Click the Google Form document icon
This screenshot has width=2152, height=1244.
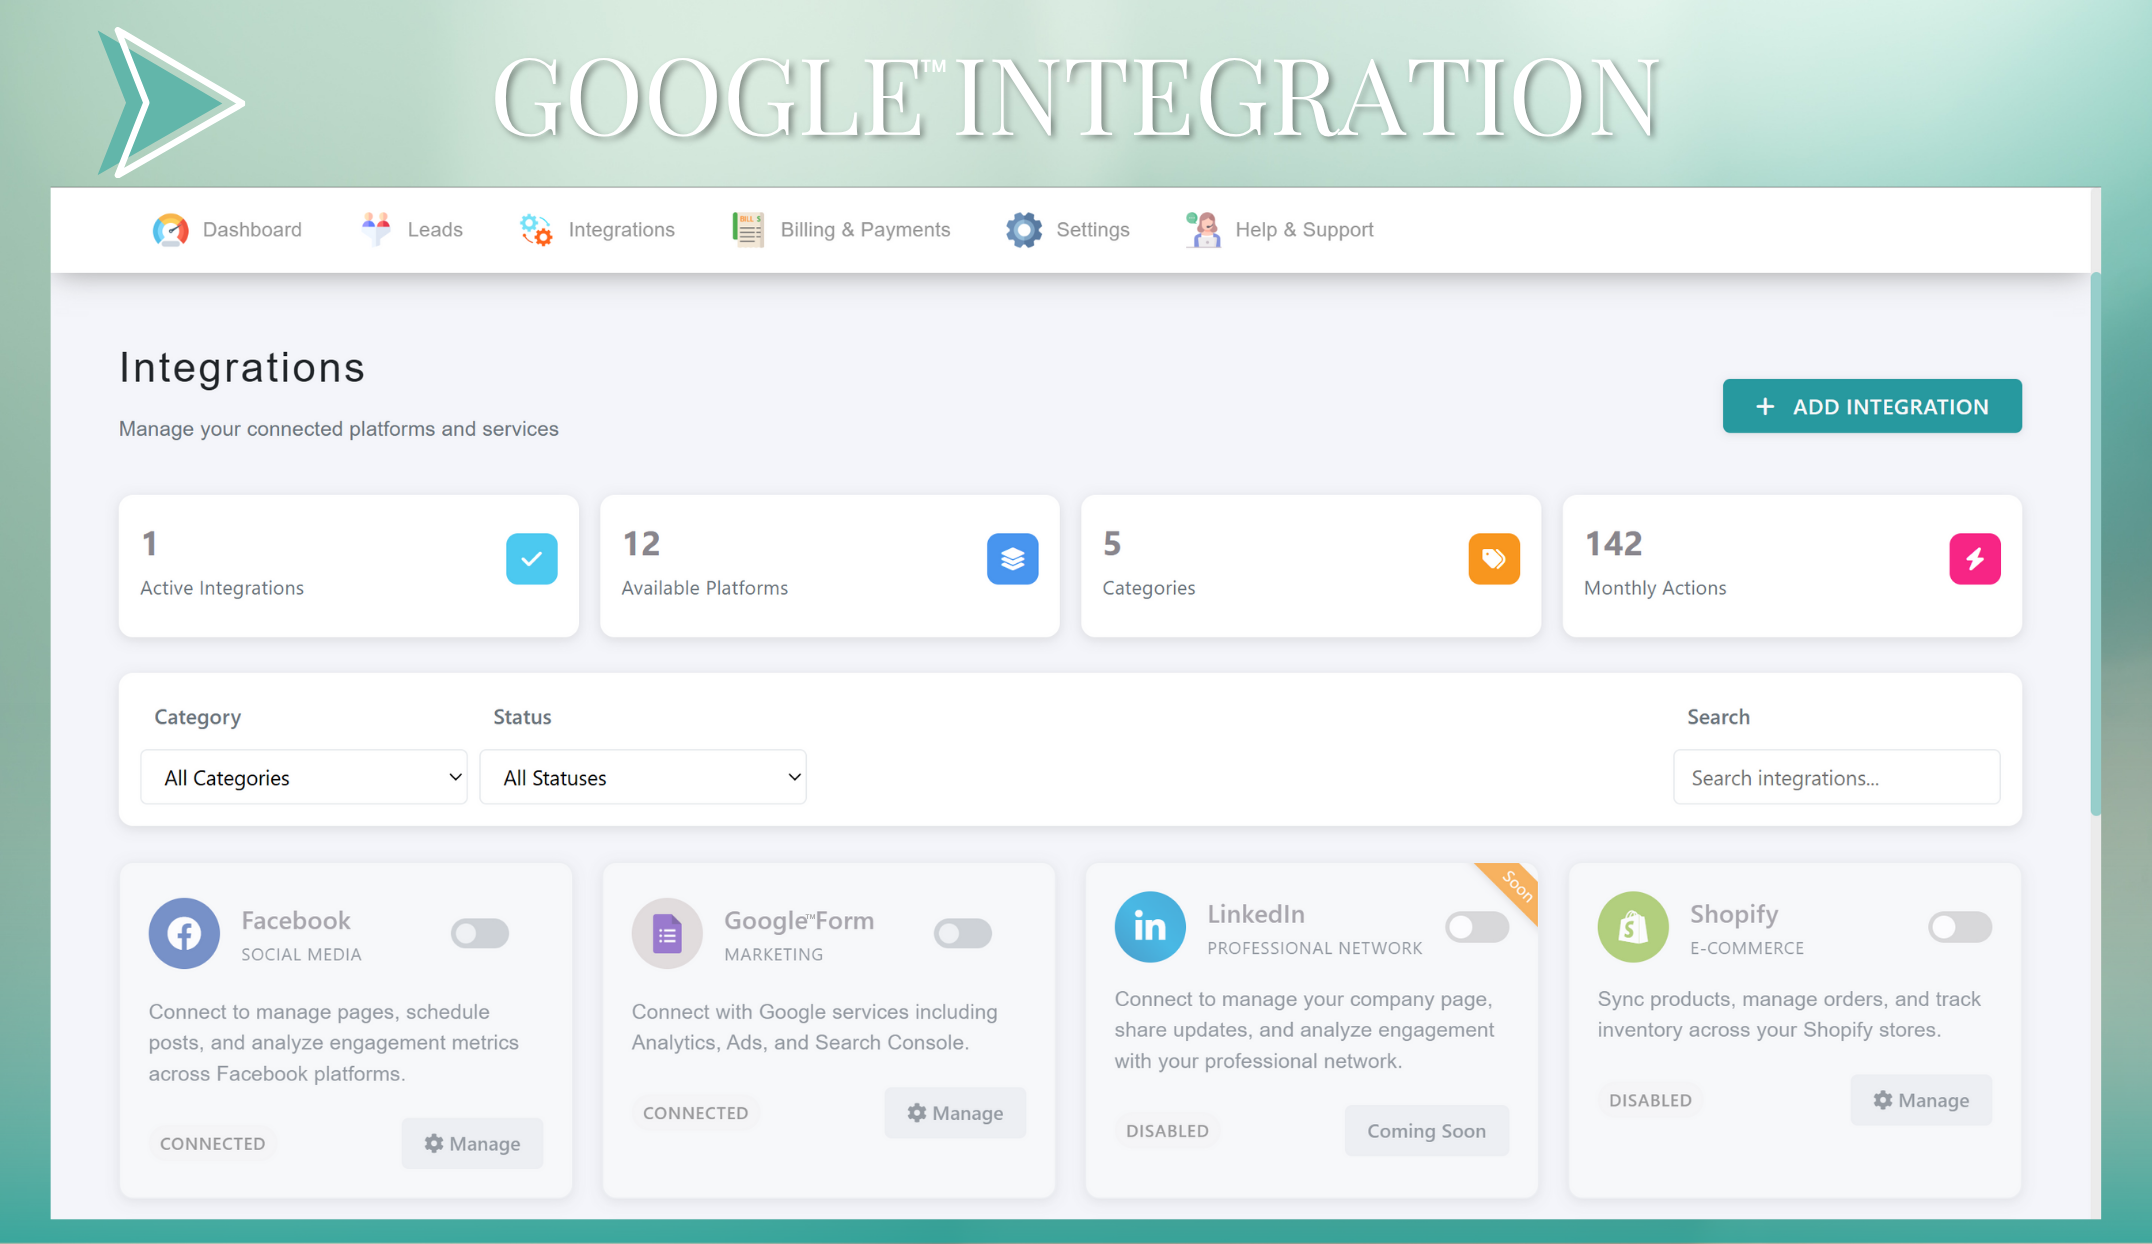(x=667, y=933)
